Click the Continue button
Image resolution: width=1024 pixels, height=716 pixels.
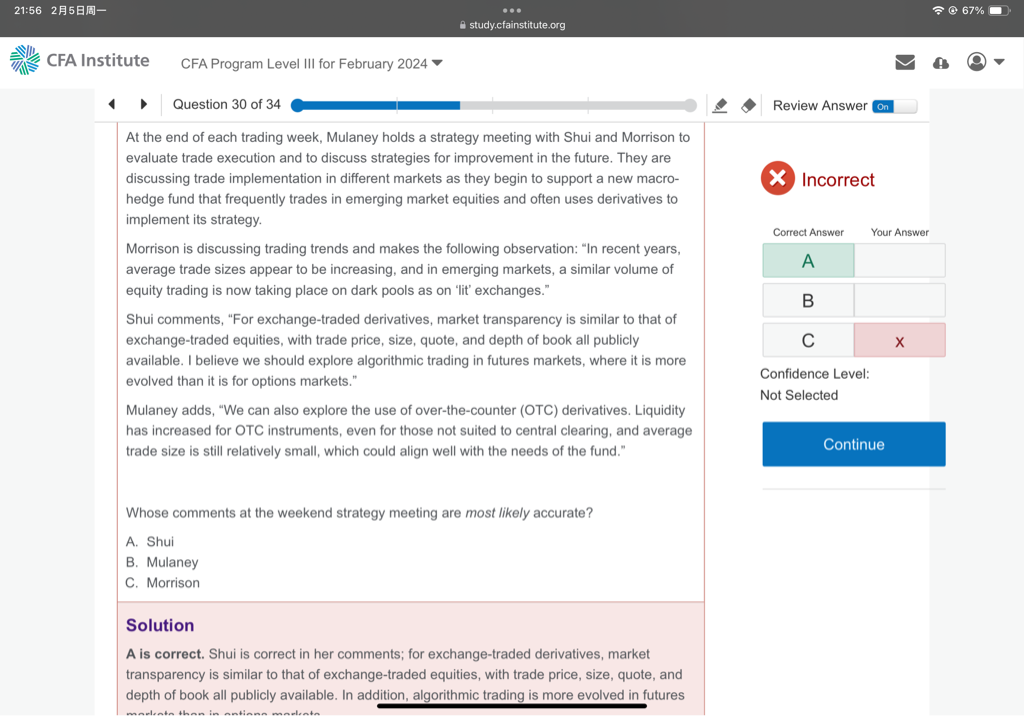853,444
